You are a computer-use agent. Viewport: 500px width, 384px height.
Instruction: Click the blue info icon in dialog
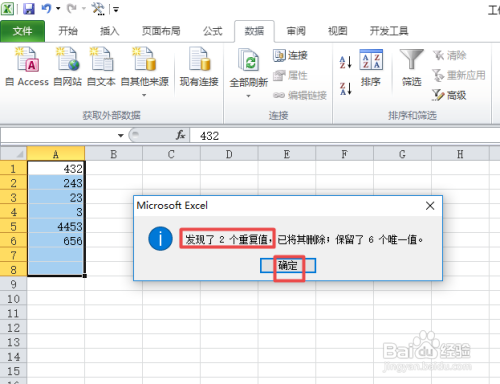[160, 239]
